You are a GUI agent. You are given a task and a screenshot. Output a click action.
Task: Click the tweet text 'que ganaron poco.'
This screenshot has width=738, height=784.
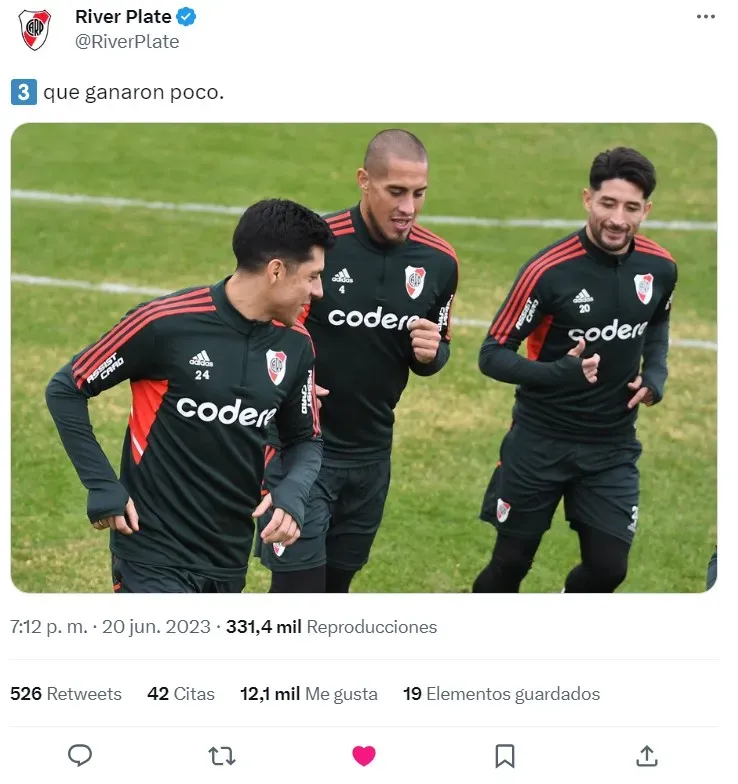[x=134, y=94]
